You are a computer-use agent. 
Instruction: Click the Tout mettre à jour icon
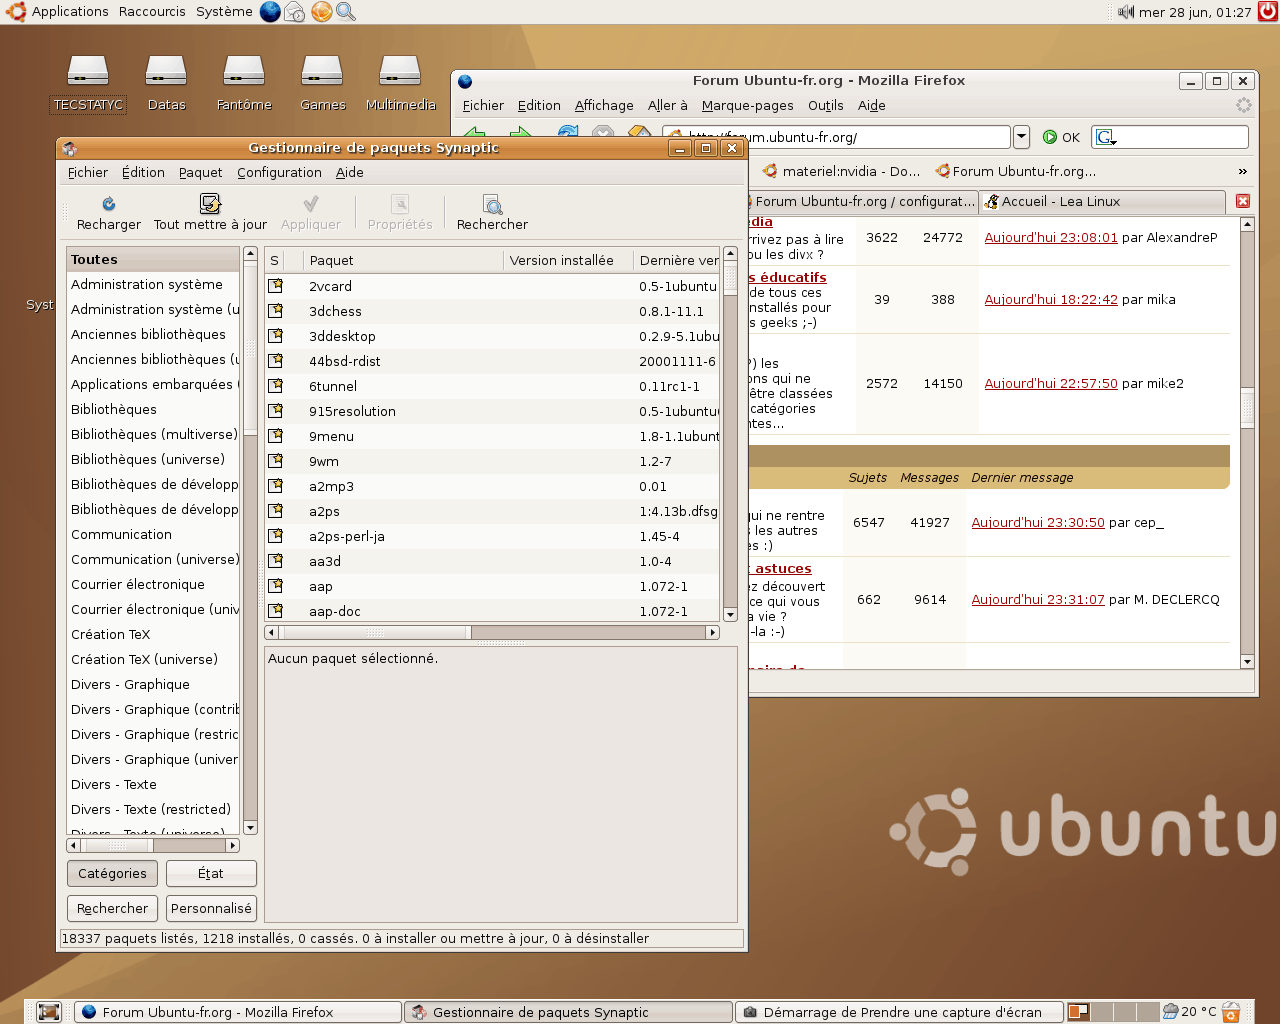[210, 204]
